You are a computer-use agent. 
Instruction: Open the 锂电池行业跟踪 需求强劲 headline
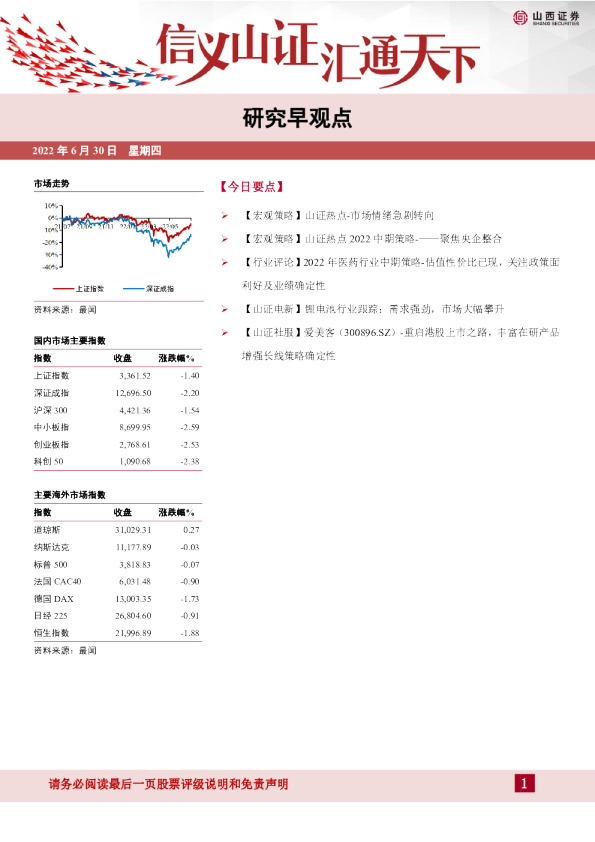pos(373,309)
